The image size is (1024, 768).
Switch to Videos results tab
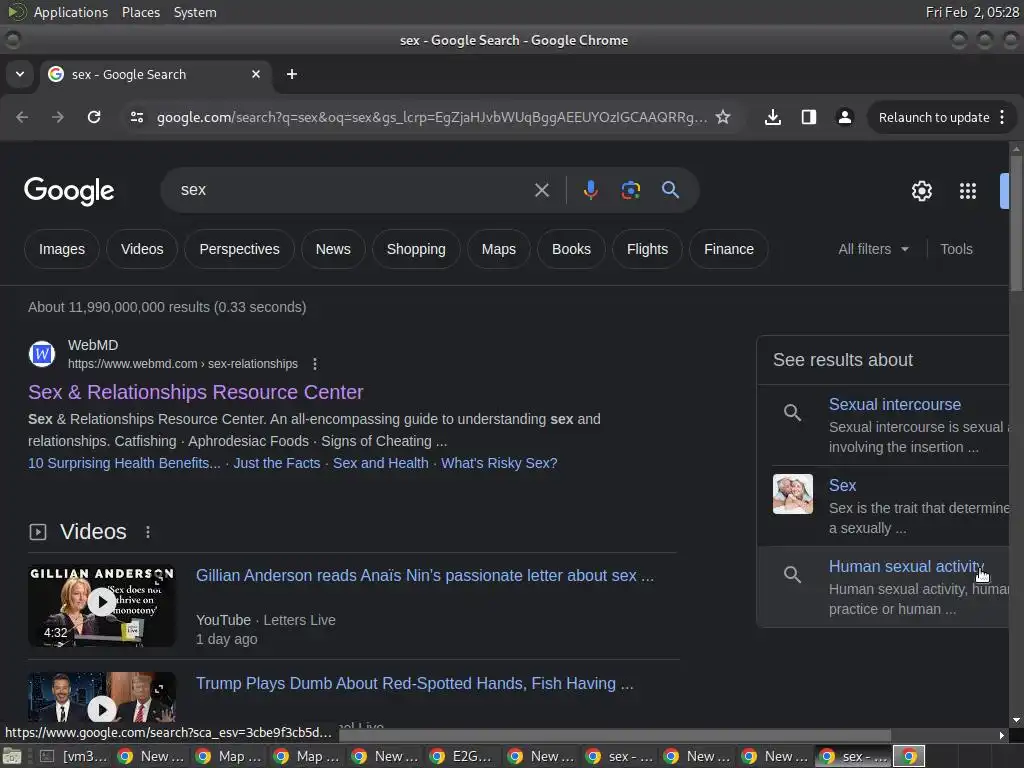[x=142, y=249]
